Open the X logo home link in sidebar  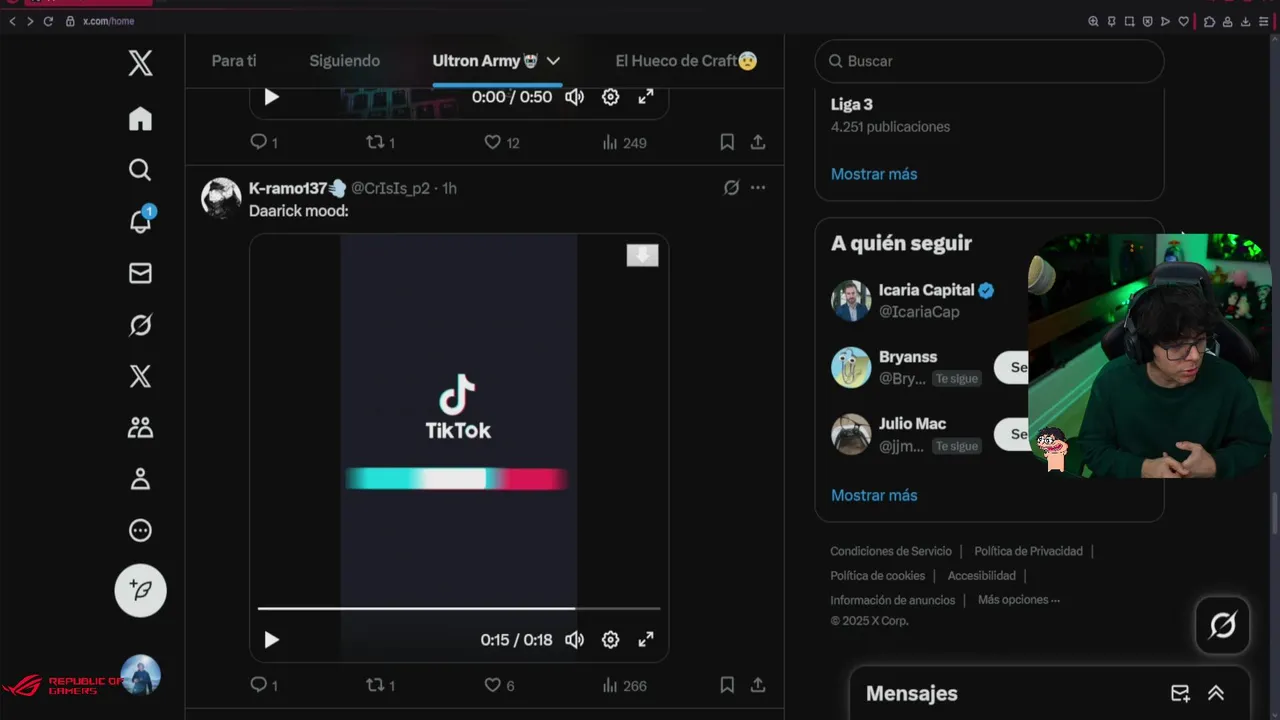[x=140, y=63]
